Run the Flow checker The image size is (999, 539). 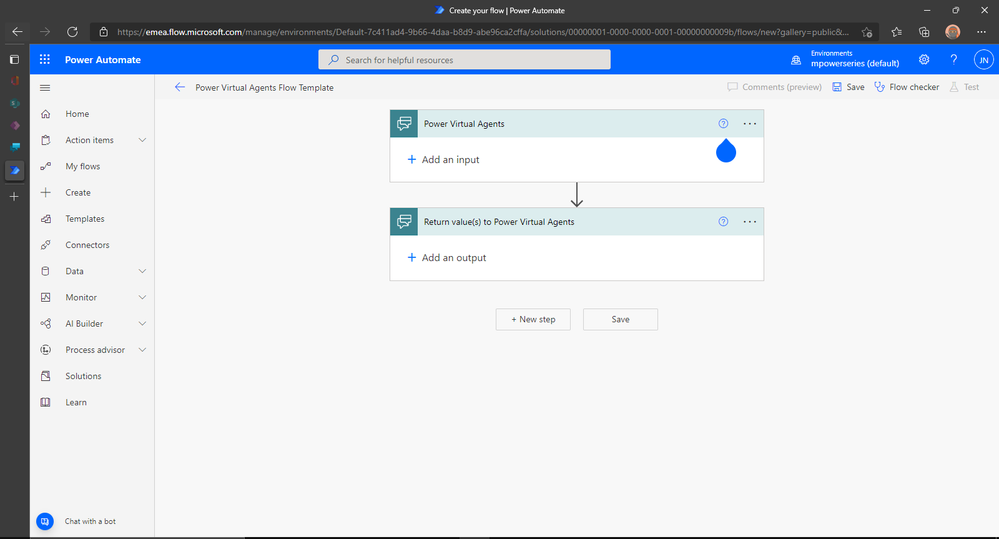907,87
